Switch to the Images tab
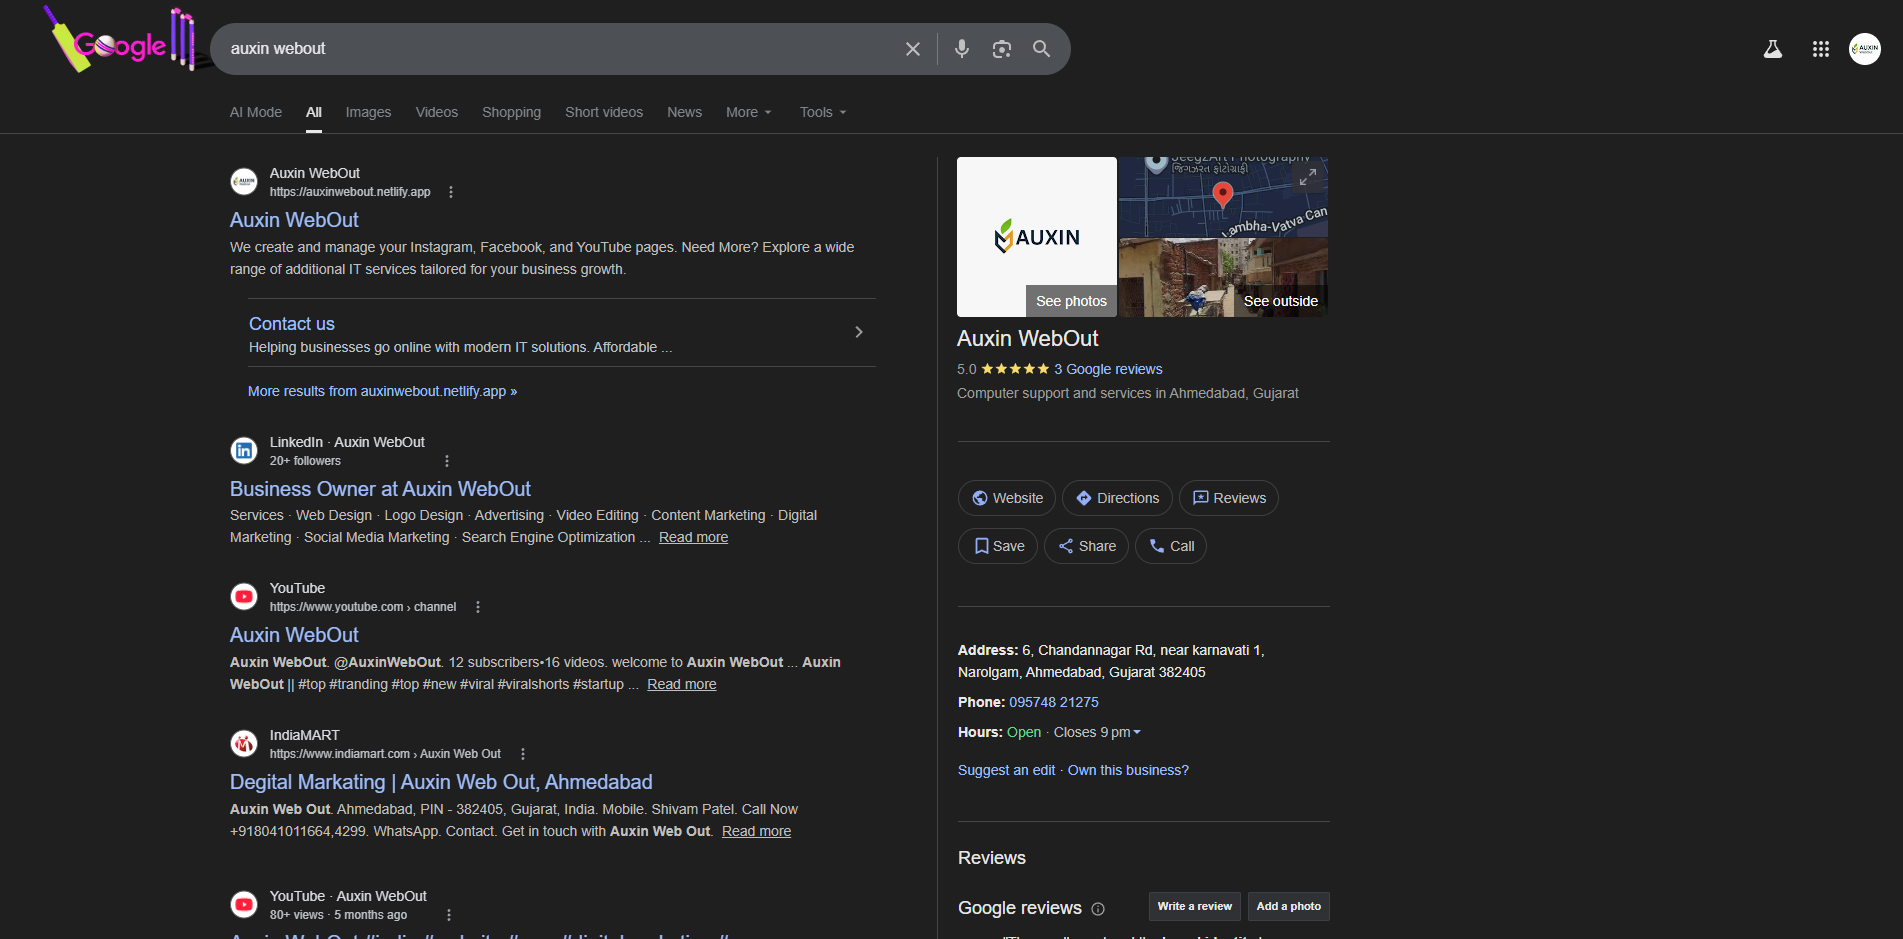This screenshot has height=939, width=1903. [368, 112]
